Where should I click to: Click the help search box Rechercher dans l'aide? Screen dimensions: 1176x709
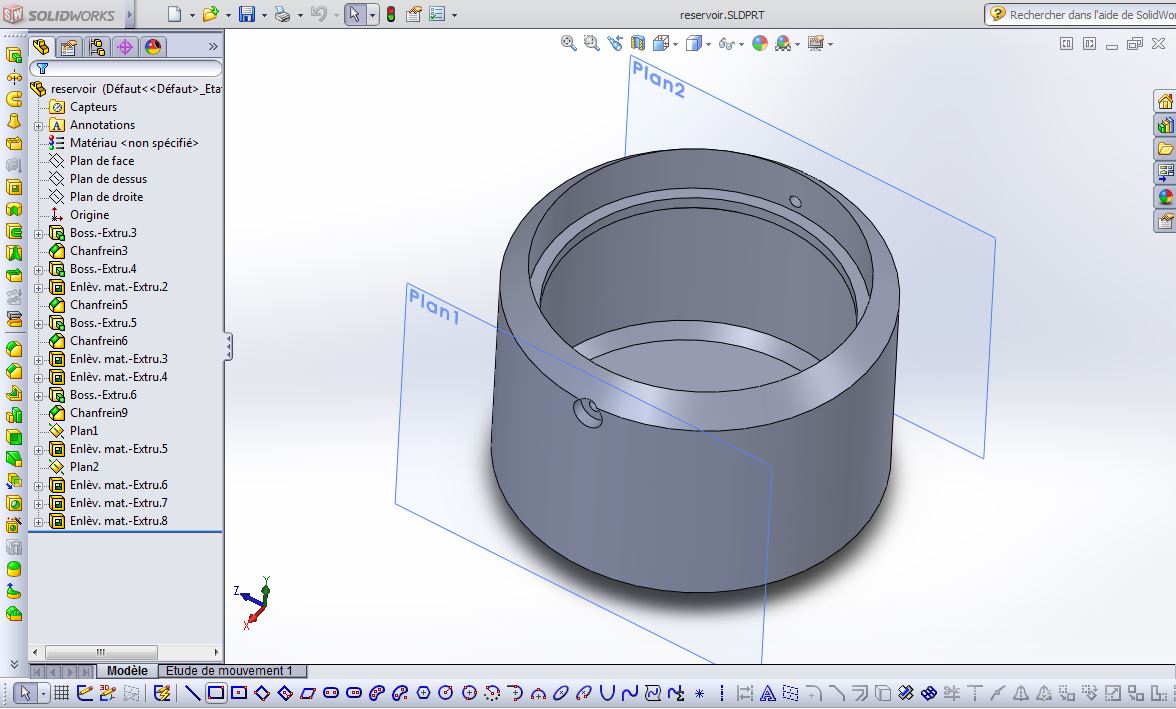[x=1081, y=14]
